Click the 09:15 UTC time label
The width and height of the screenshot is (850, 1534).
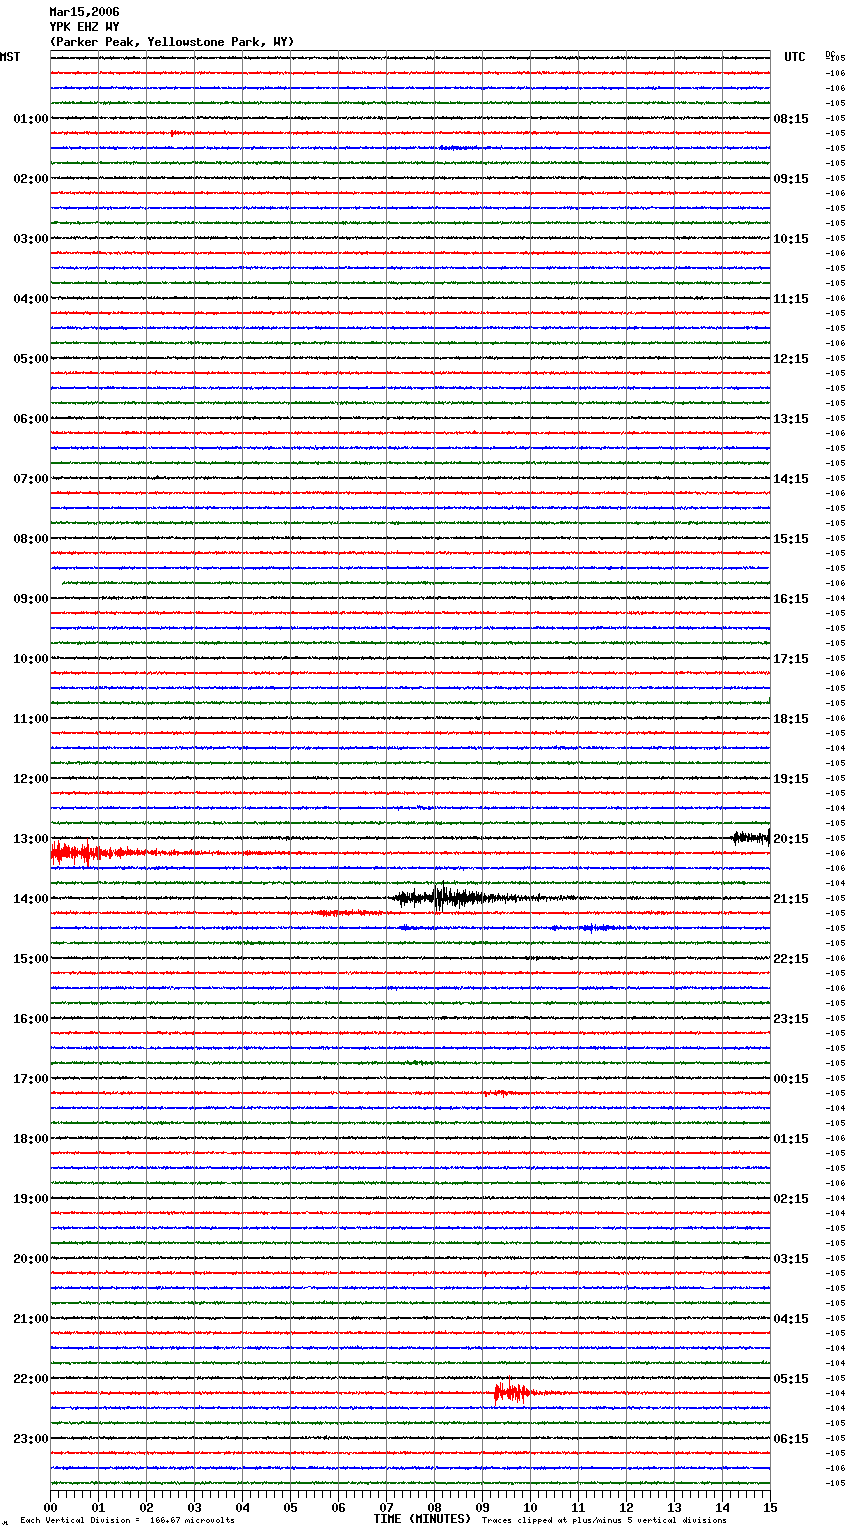[x=791, y=179]
